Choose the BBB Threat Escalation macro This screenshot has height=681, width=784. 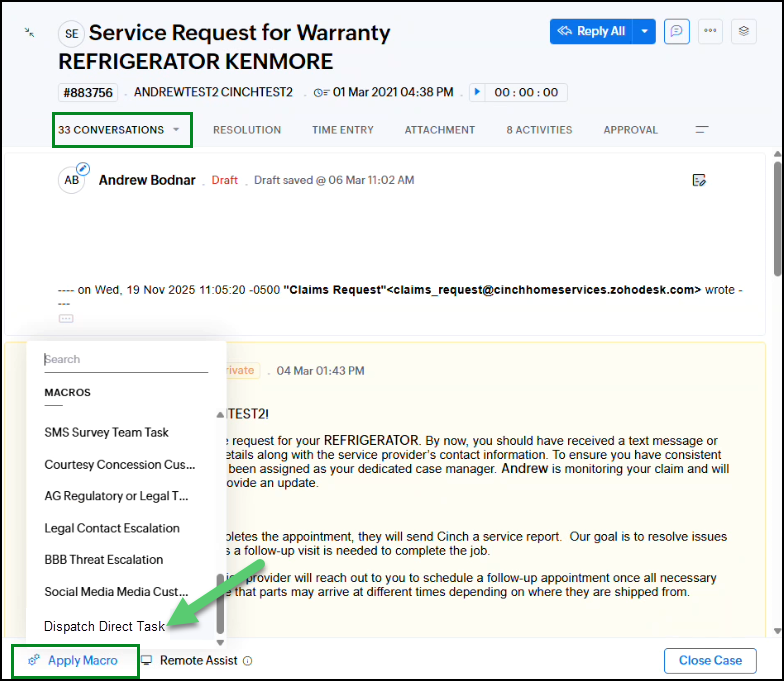point(104,560)
